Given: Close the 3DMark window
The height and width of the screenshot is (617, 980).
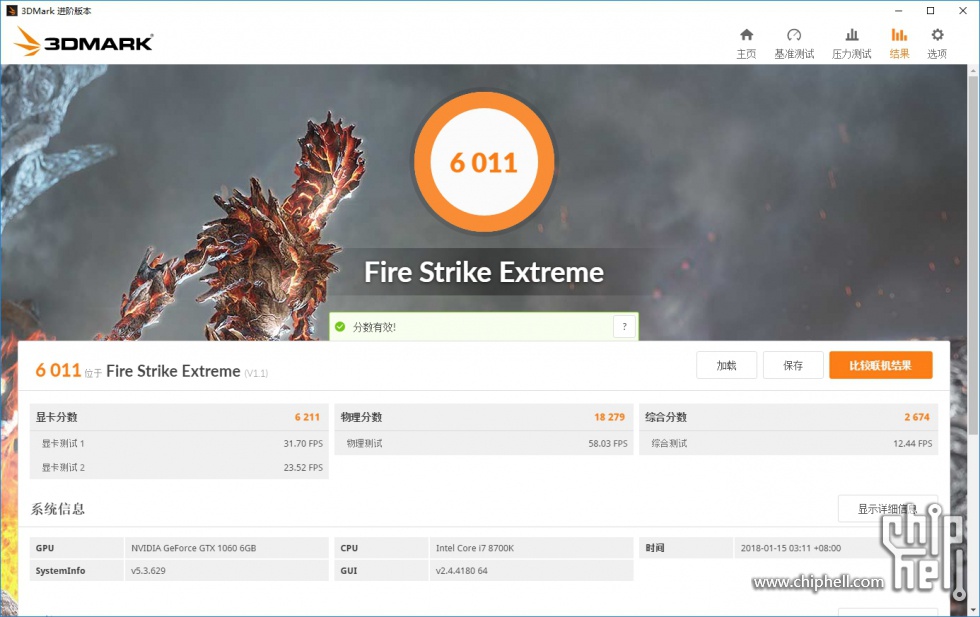Looking at the screenshot, I should (x=963, y=11).
